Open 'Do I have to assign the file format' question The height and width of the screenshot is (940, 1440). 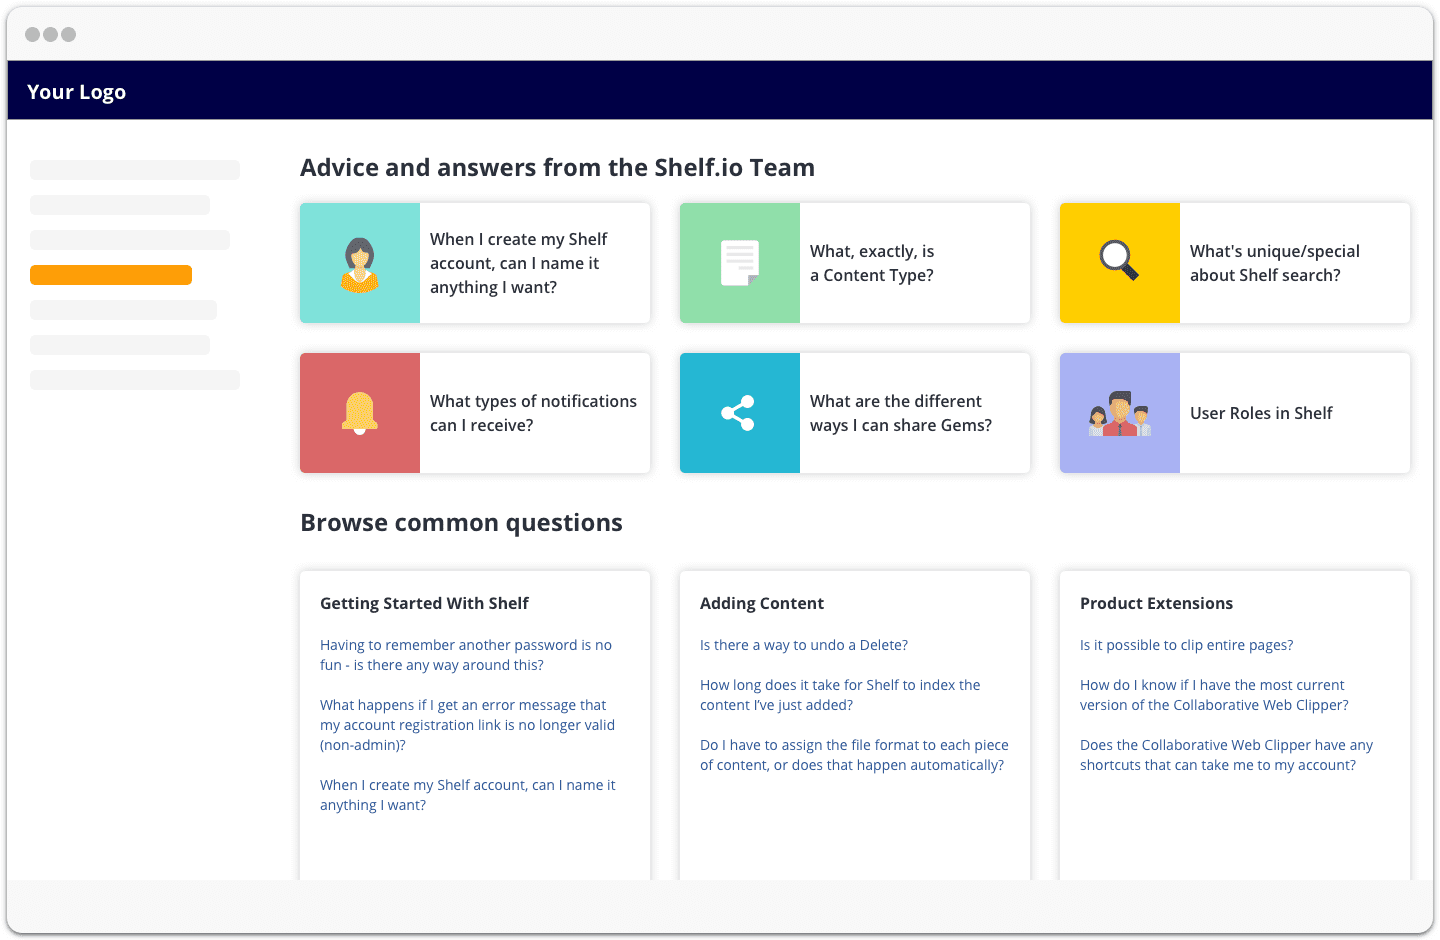point(854,755)
